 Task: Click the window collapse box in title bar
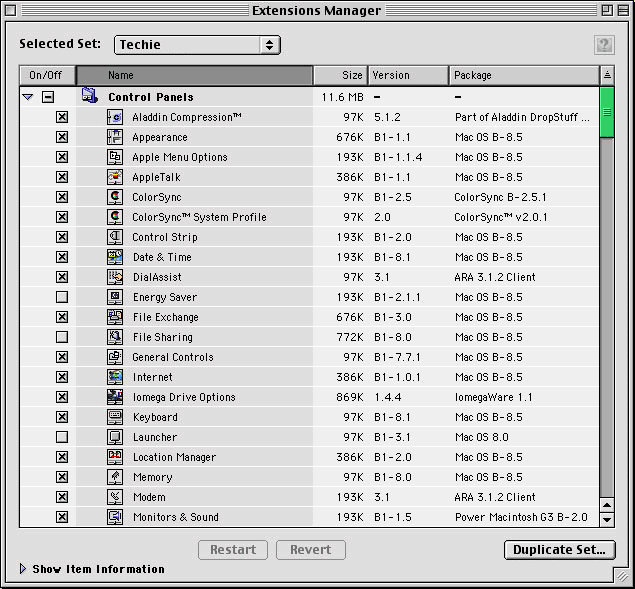(x=623, y=11)
